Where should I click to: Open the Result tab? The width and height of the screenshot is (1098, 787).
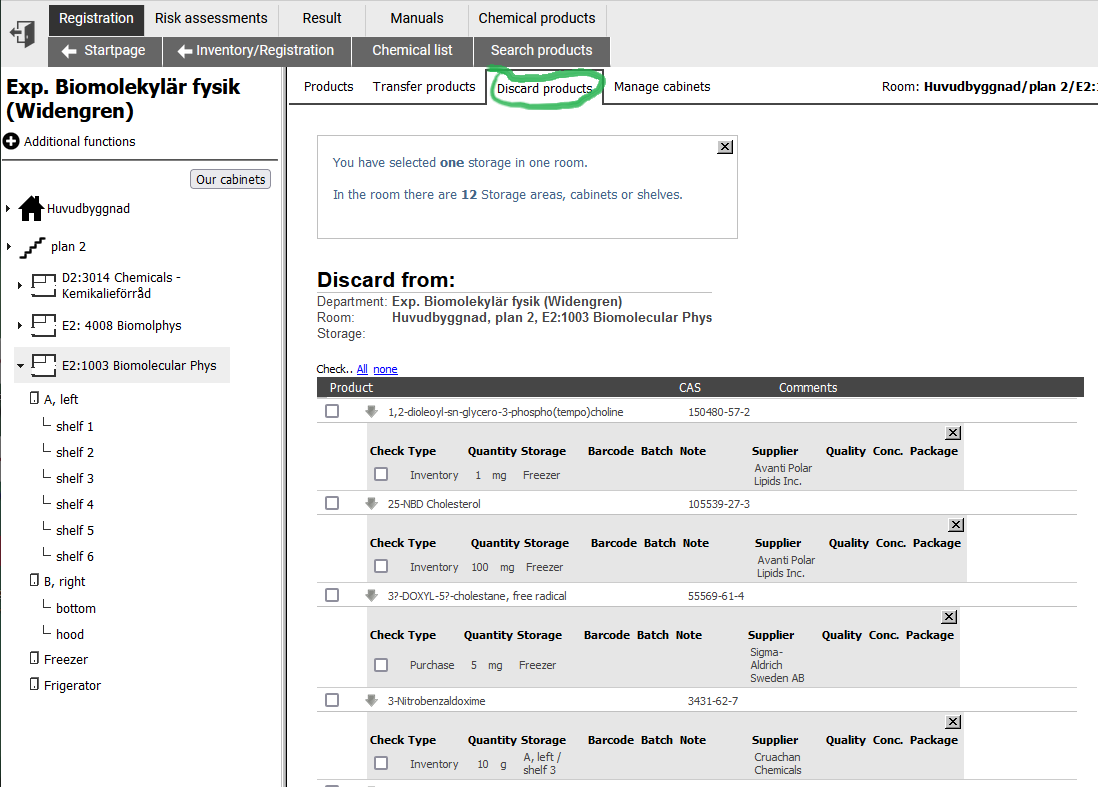coord(322,19)
